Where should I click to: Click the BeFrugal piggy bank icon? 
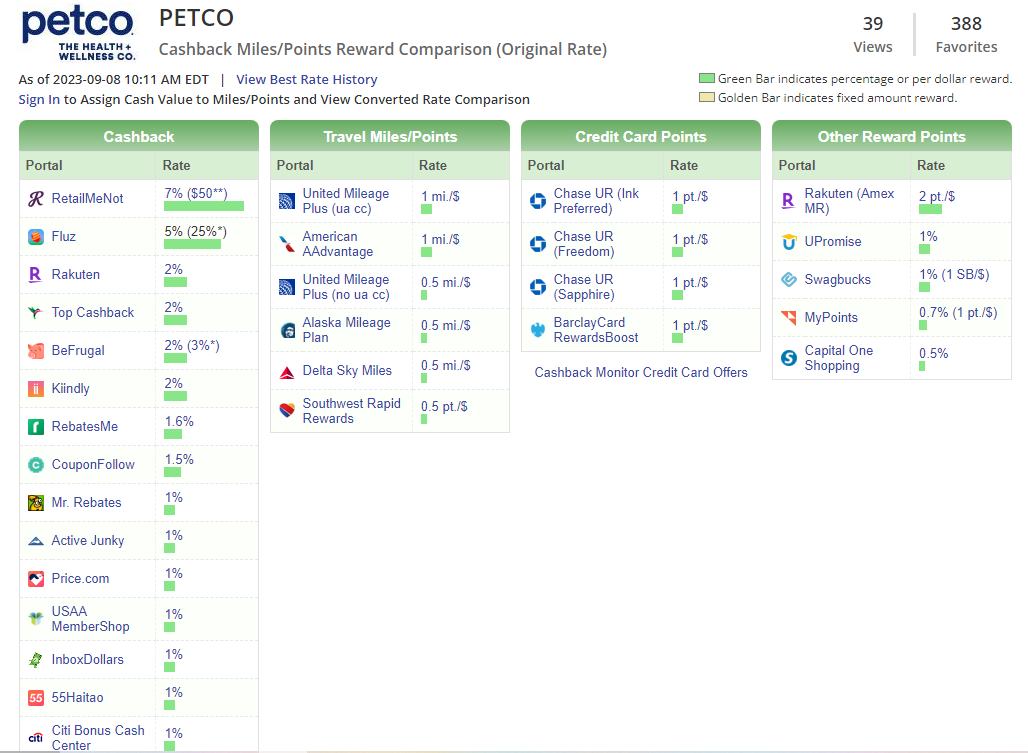pos(36,351)
